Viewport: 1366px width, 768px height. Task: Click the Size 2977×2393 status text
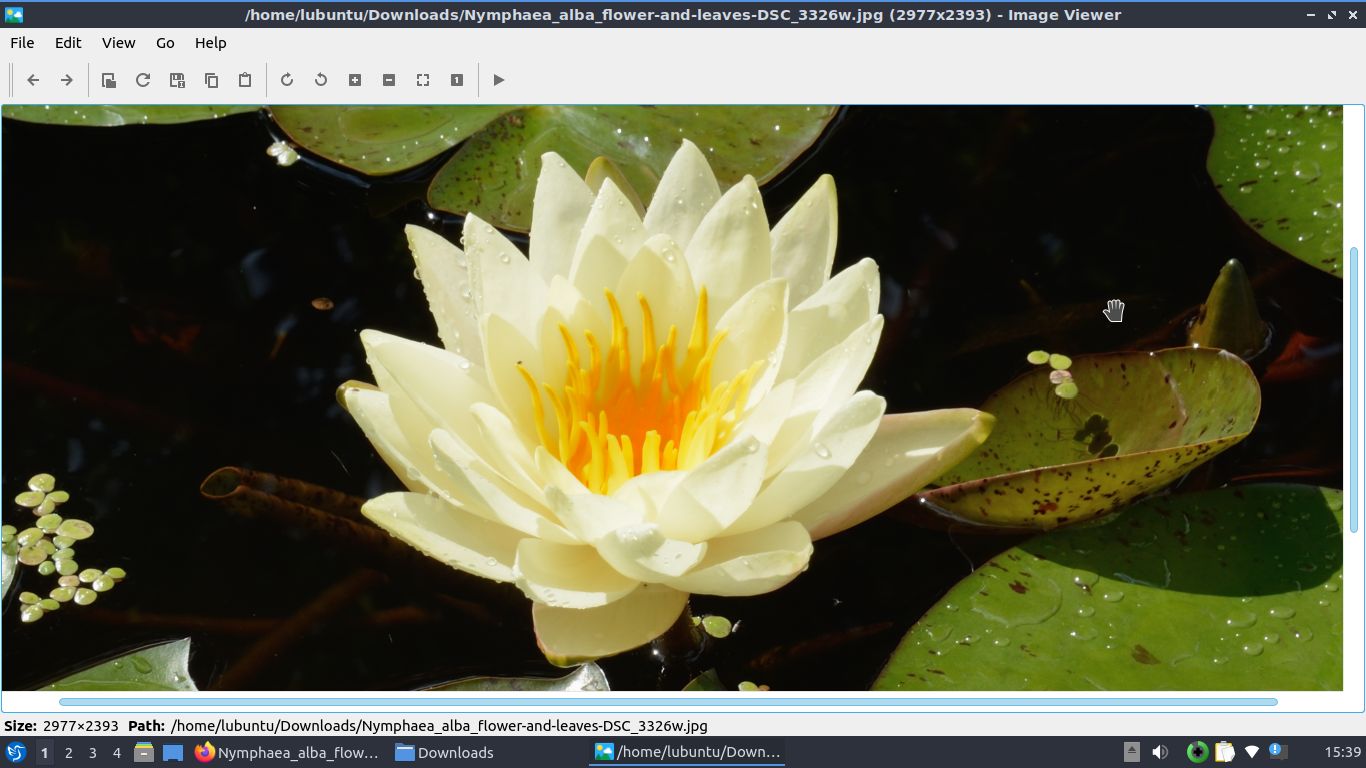point(62,726)
